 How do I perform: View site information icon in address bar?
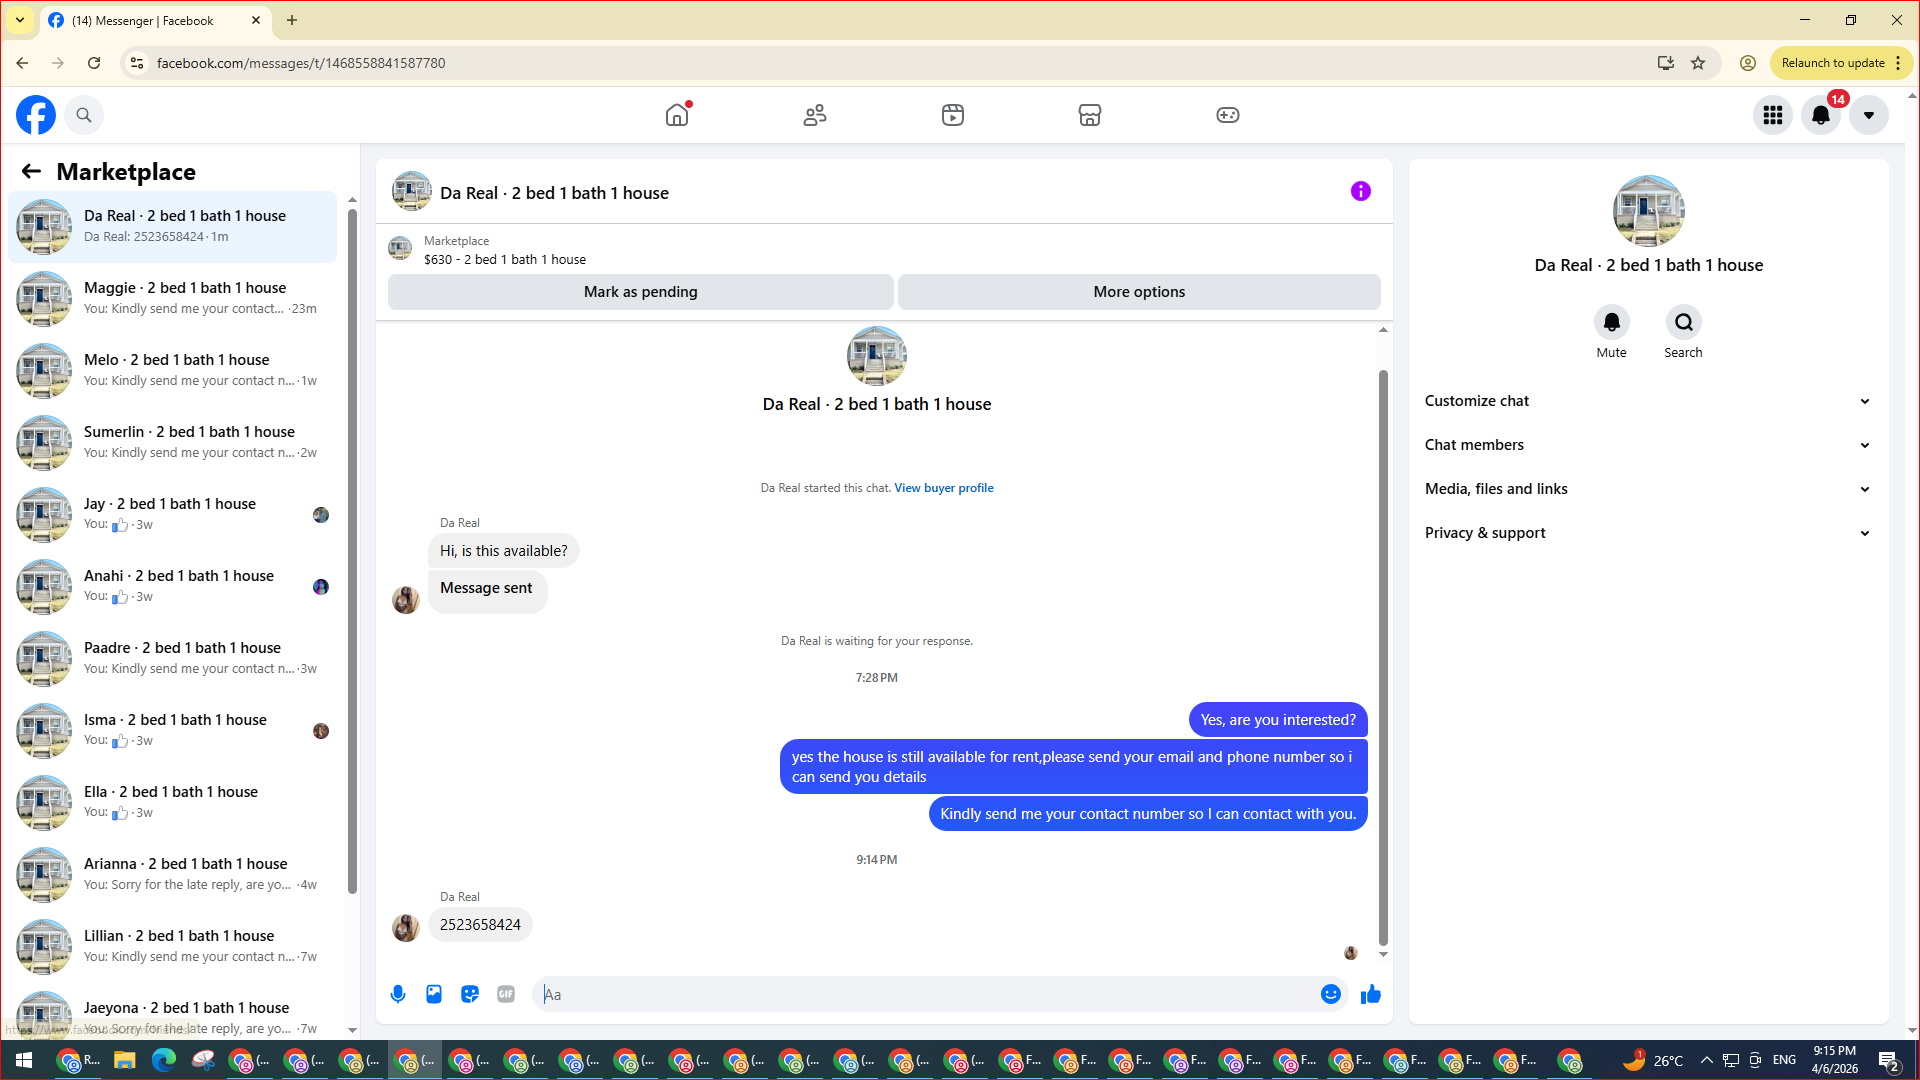pyautogui.click(x=137, y=63)
